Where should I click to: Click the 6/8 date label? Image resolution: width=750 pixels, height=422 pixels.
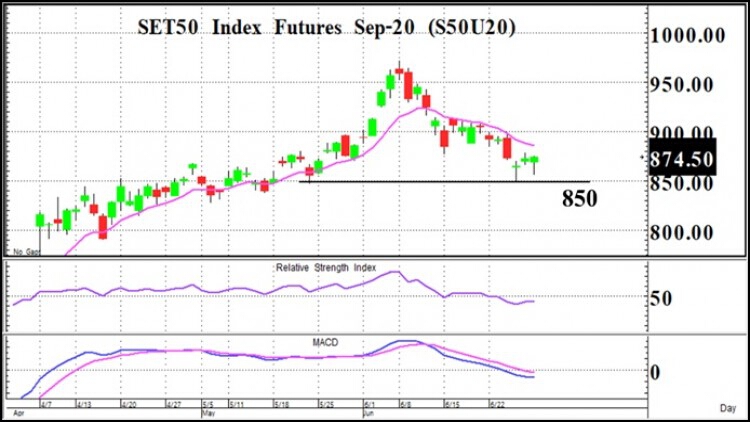pos(406,405)
